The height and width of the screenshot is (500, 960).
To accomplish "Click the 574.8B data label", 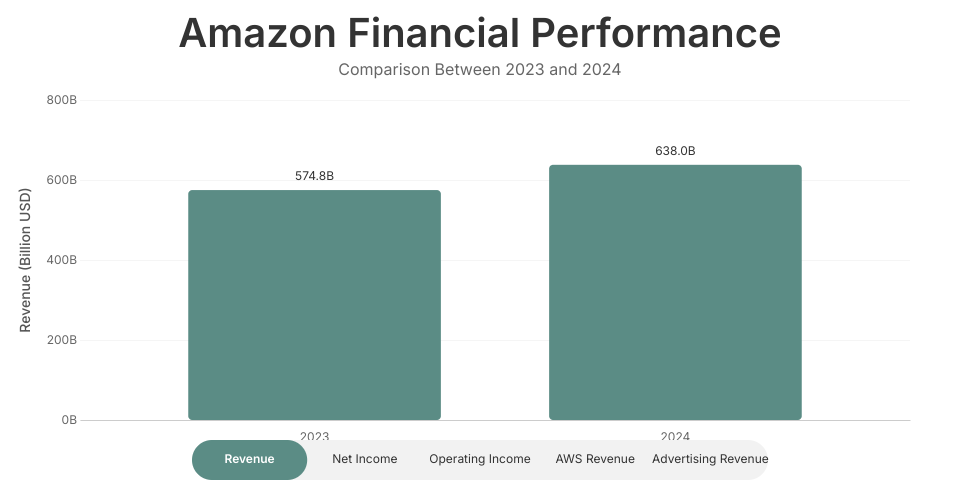I will tap(314, 176).
